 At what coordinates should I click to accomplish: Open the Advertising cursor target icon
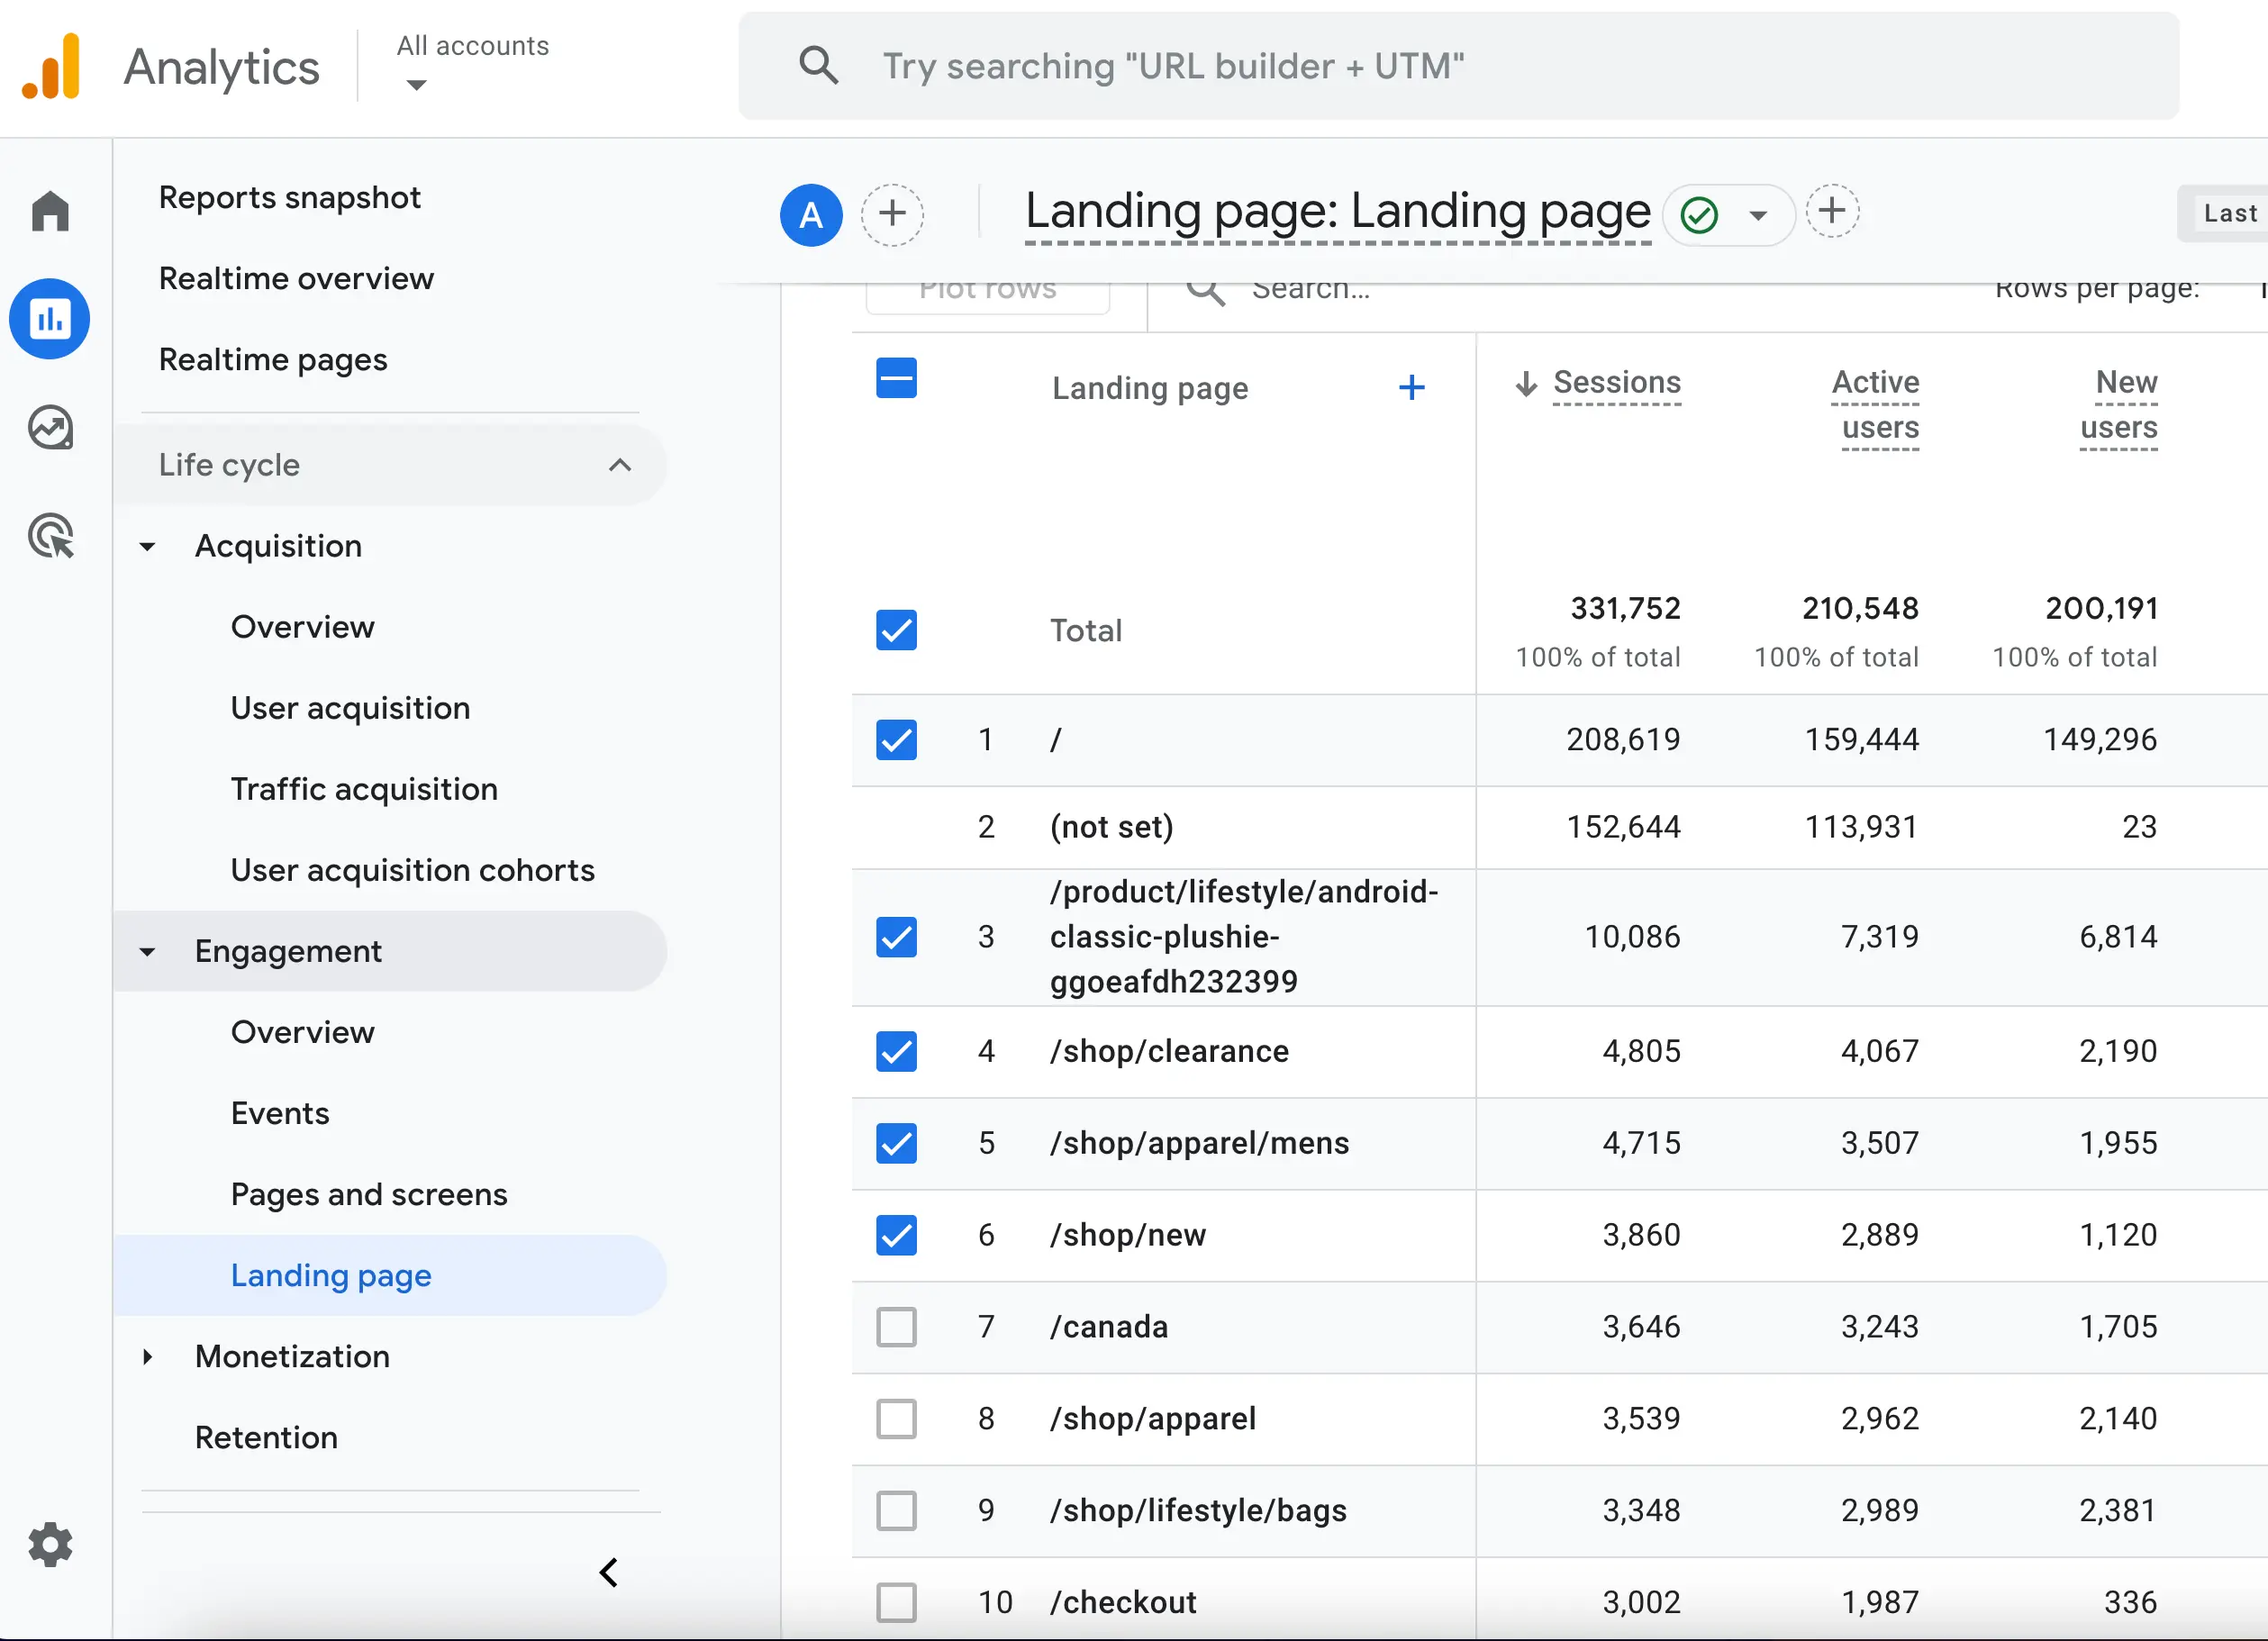click(x=50, y=536)
